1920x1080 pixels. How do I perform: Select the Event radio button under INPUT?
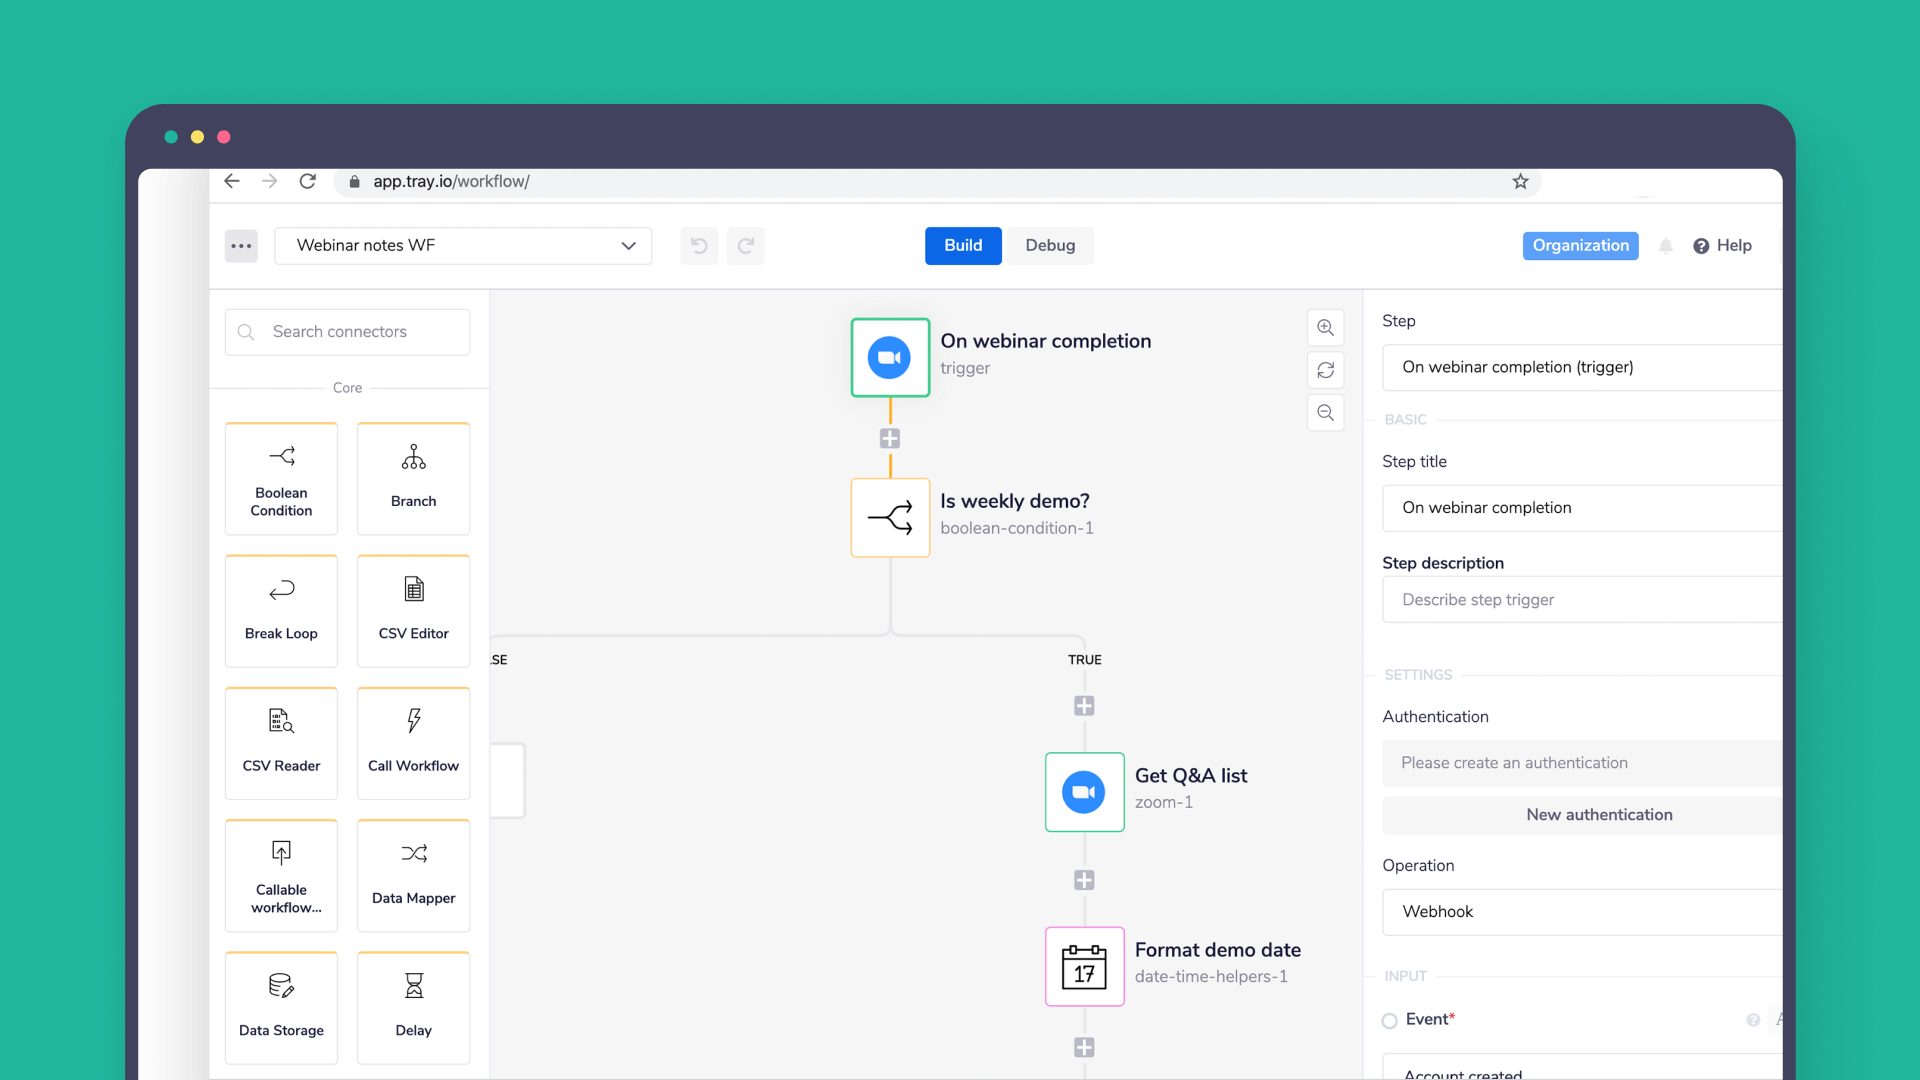(1389, 1020)
